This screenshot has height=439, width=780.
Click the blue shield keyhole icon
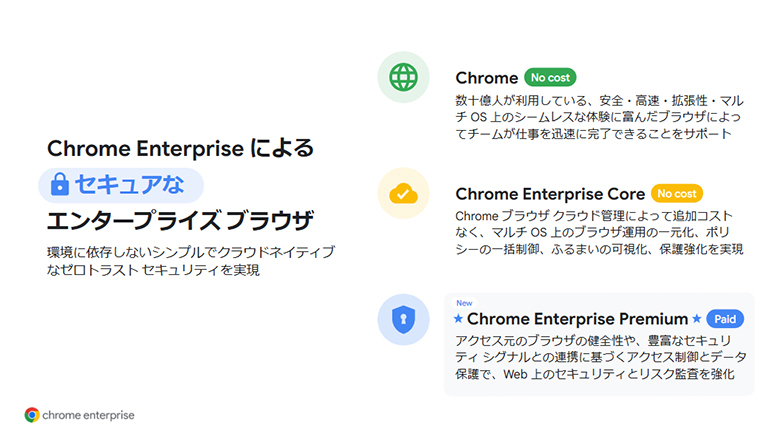[404, 319]
